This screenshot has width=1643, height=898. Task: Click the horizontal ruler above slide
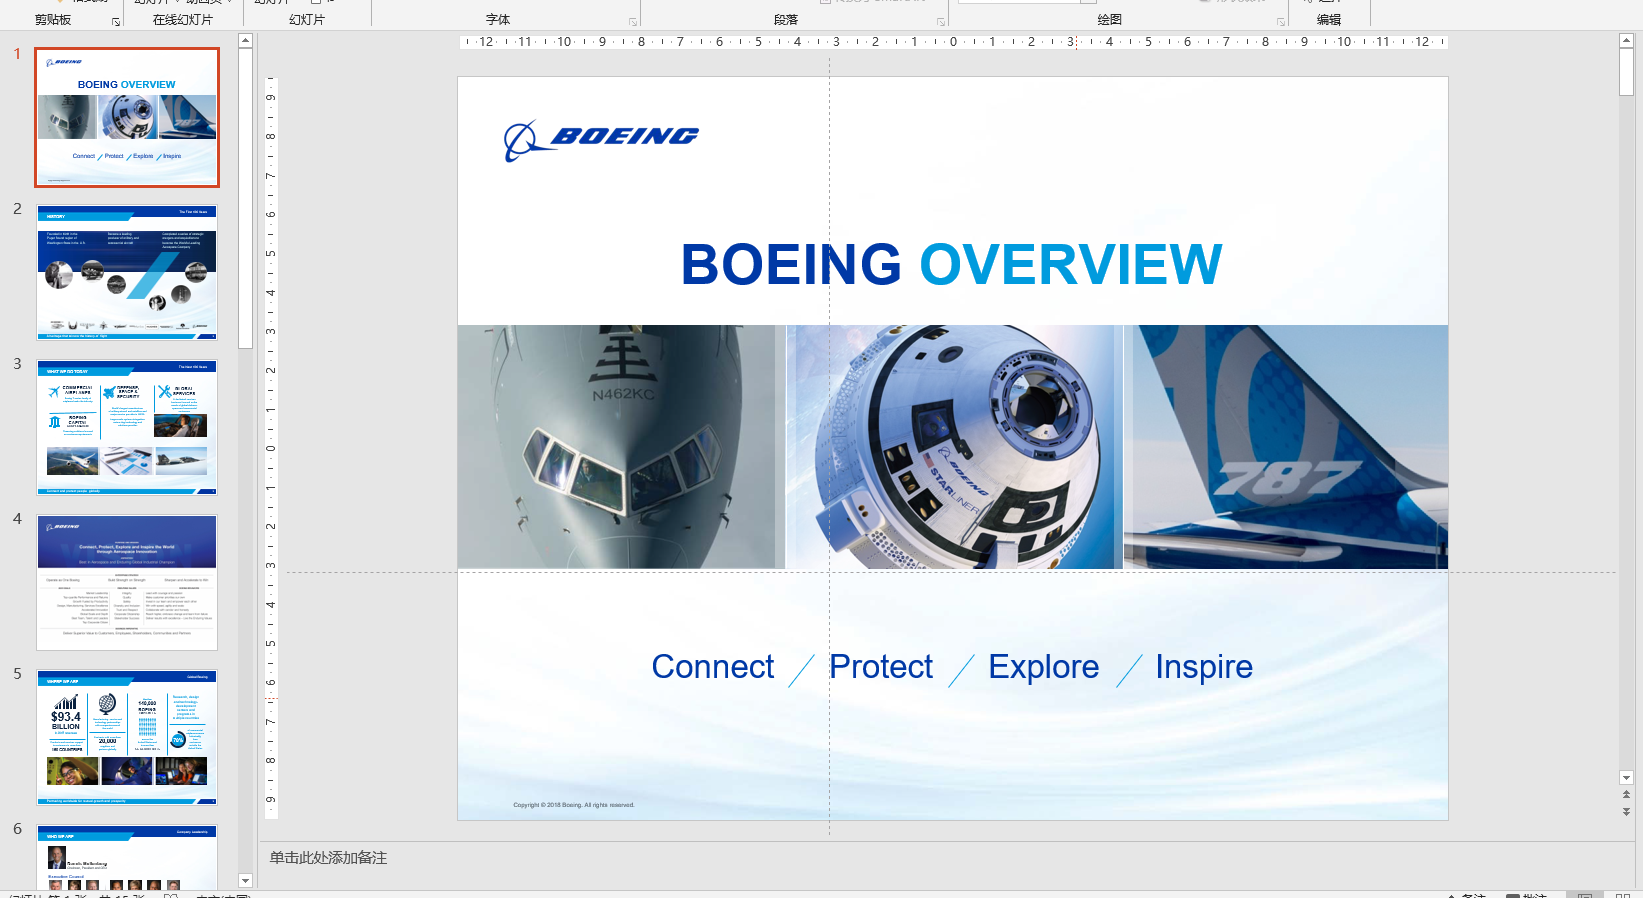tap(953, 42)
